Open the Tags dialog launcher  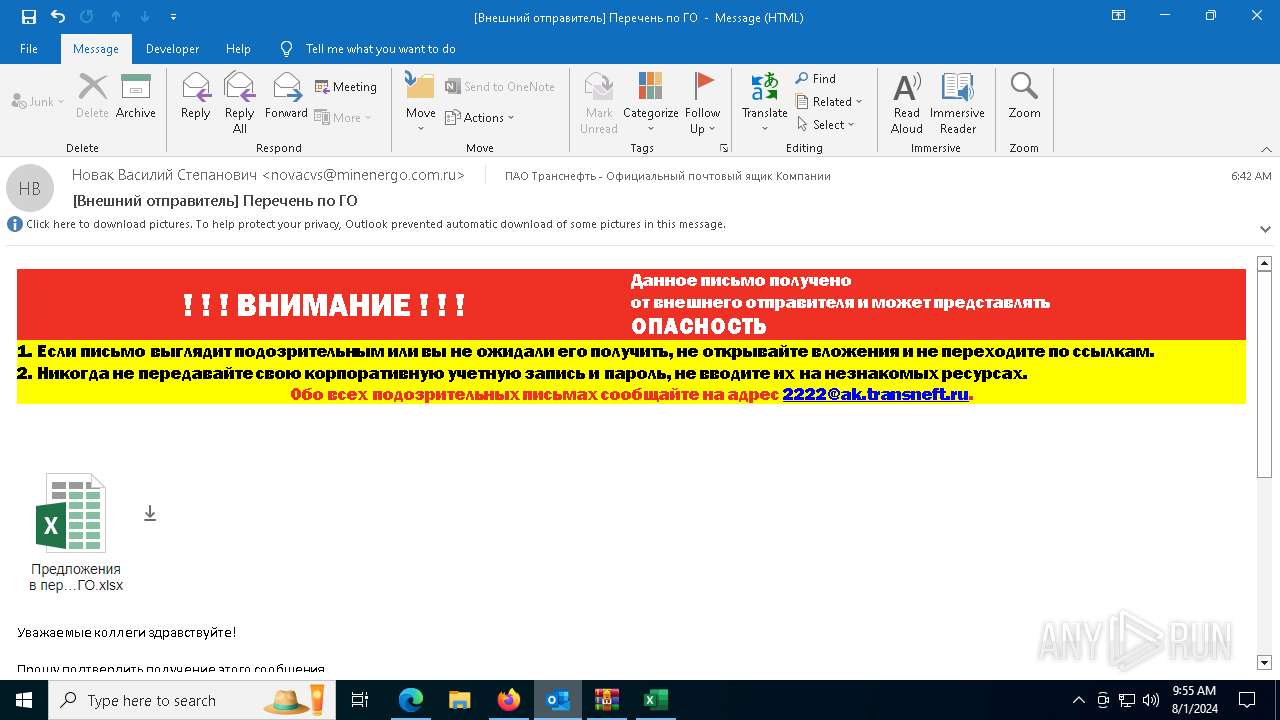point(724,148)
